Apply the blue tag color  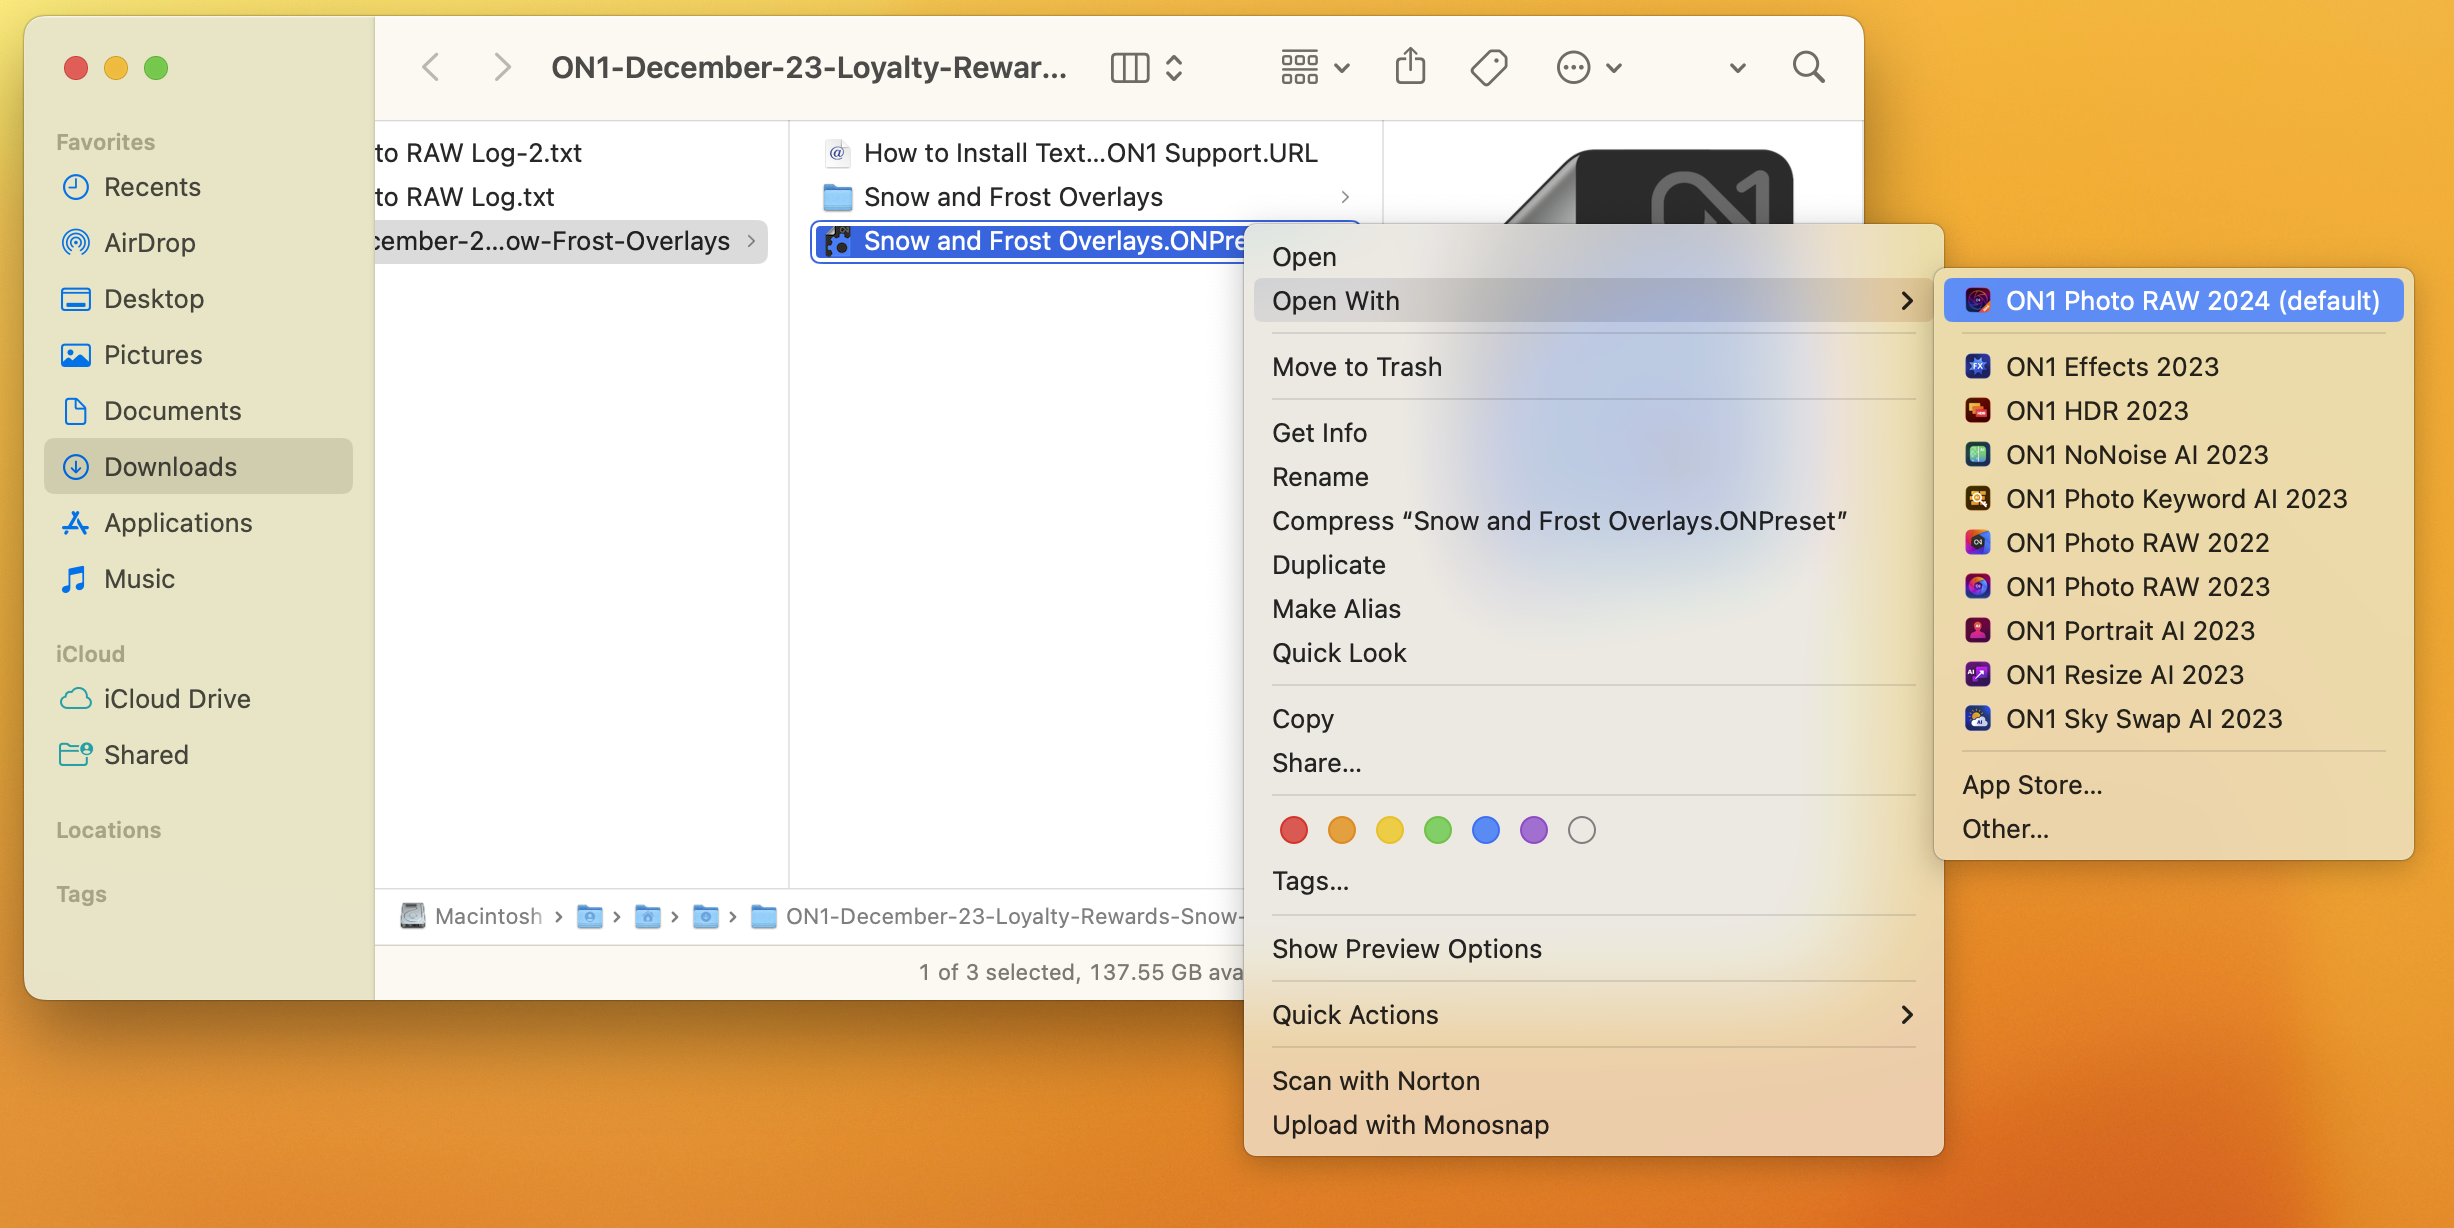[1486, 830]
